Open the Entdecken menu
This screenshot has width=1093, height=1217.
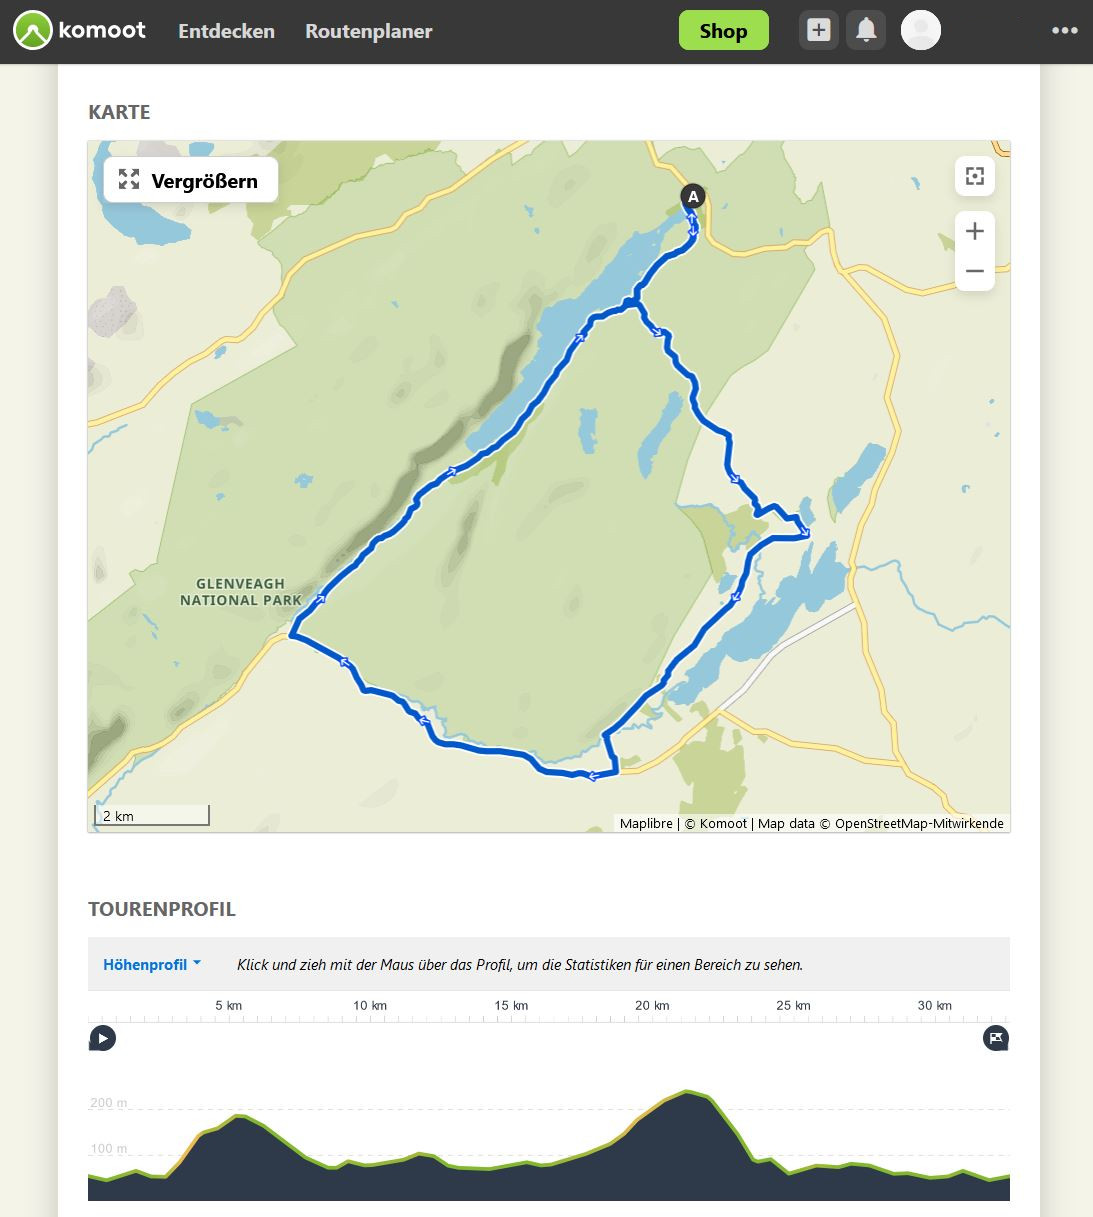pos(226,31)
